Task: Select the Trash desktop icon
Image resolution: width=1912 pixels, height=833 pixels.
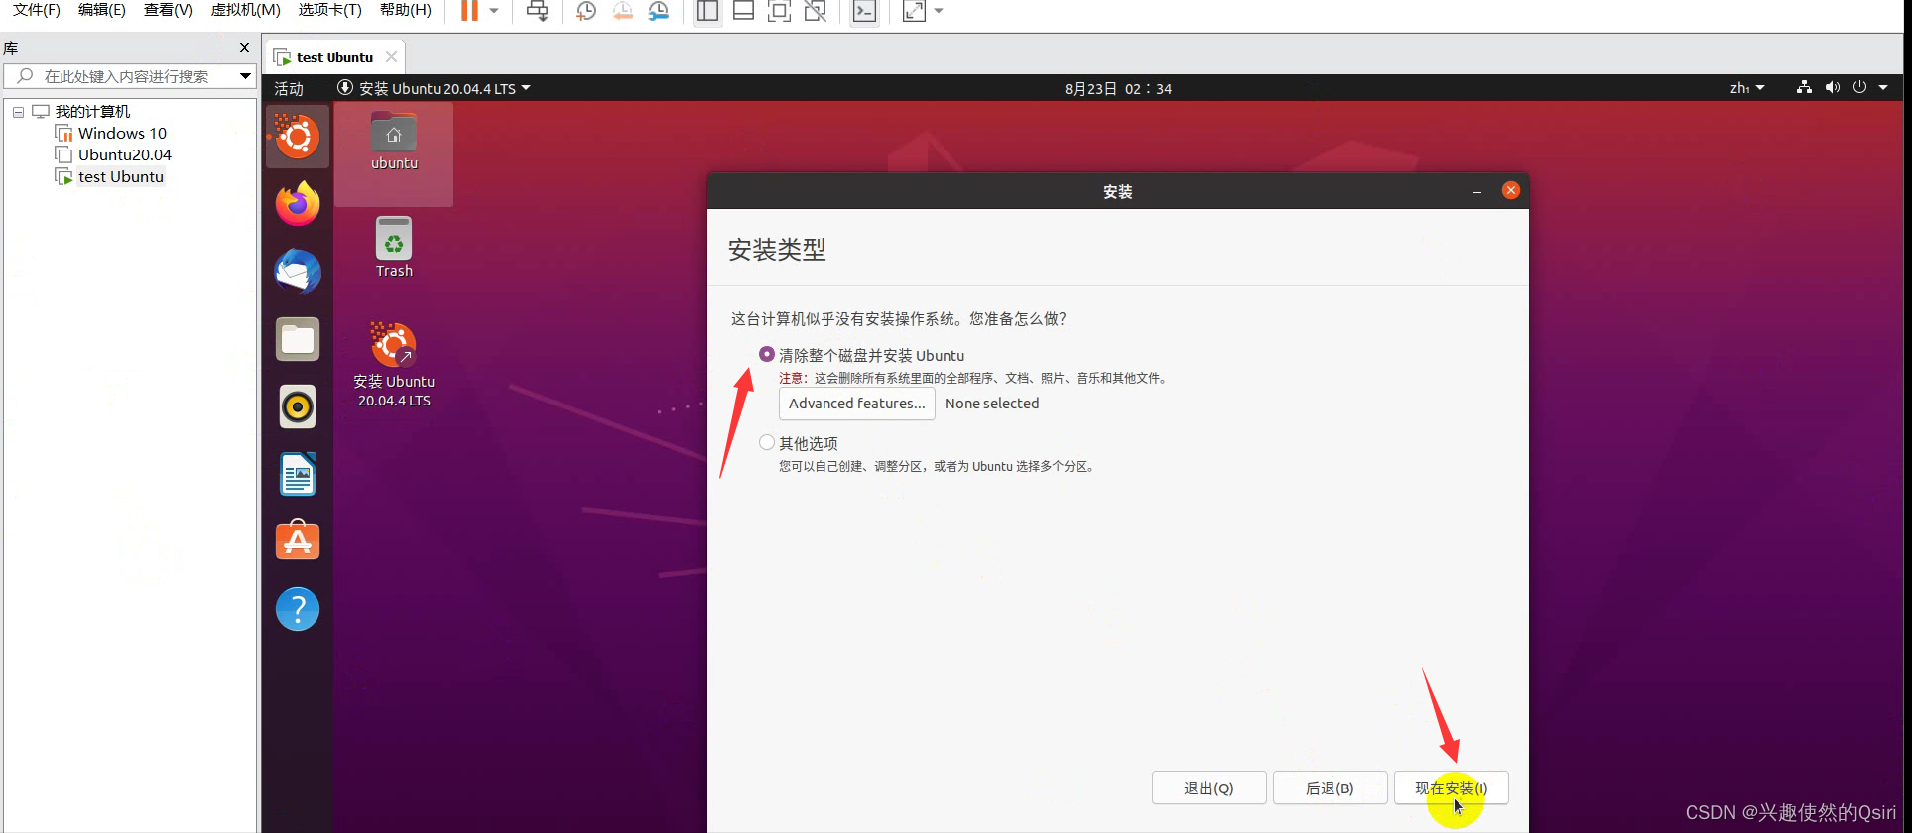Action: point(394,248)
